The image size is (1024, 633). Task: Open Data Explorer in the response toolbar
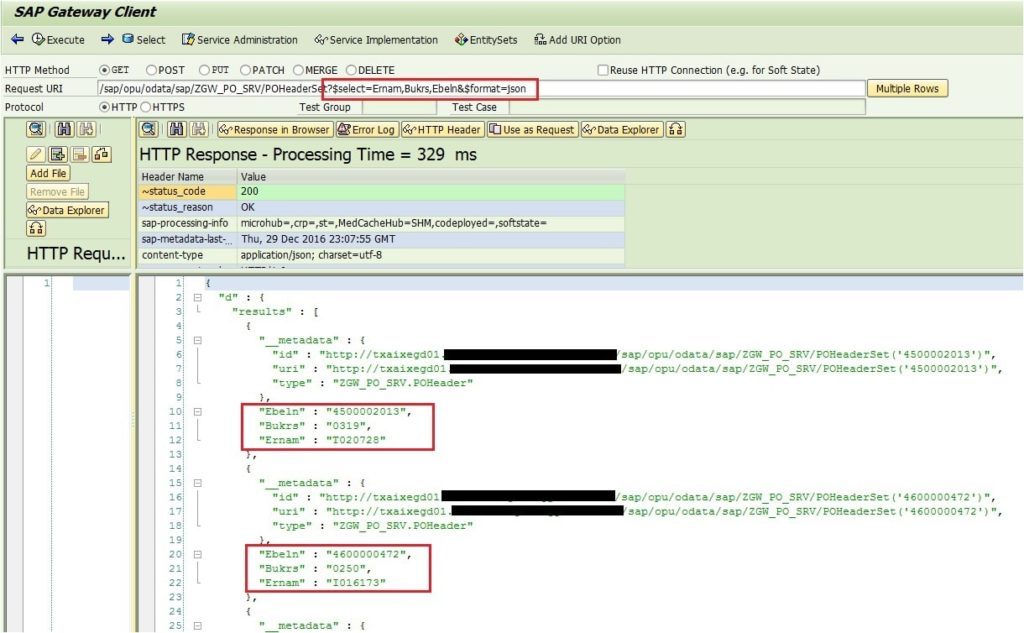[621, 129]
